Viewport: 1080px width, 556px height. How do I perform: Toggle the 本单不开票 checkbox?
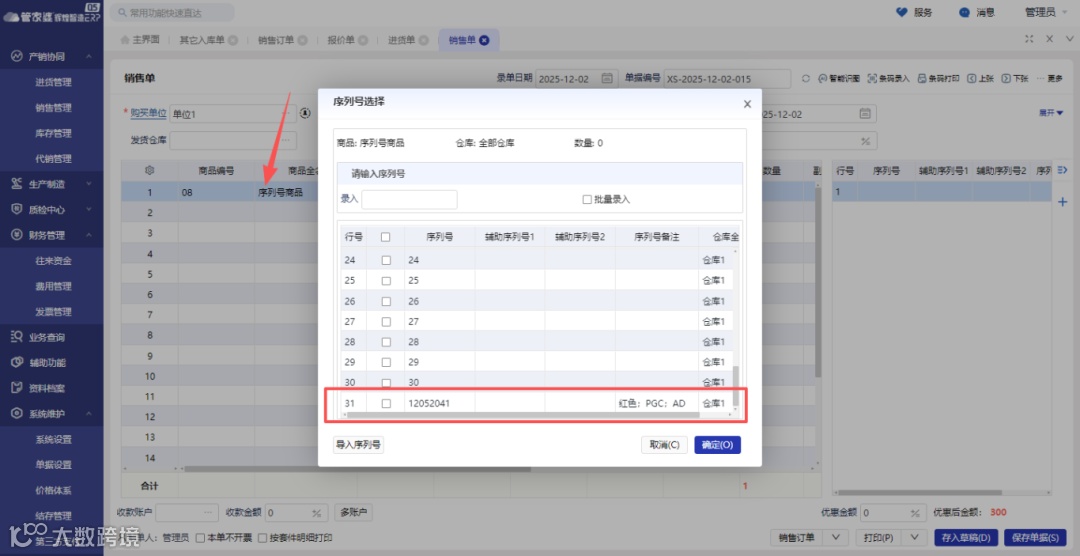(x=200, y=538)
